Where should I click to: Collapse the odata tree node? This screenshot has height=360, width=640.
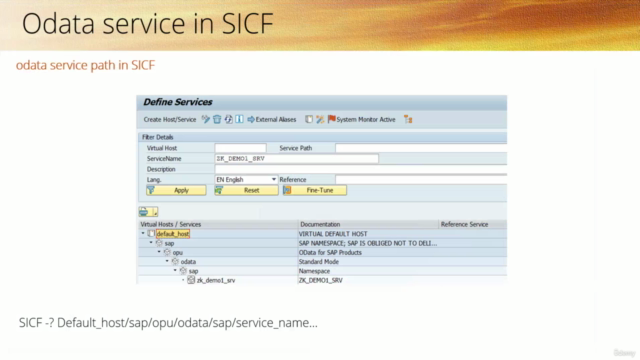167,261
